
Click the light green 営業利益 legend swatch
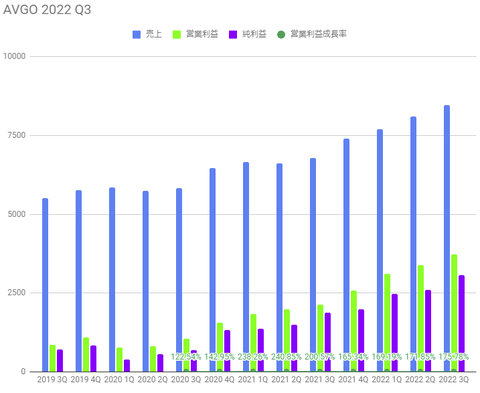coord(177,34)
